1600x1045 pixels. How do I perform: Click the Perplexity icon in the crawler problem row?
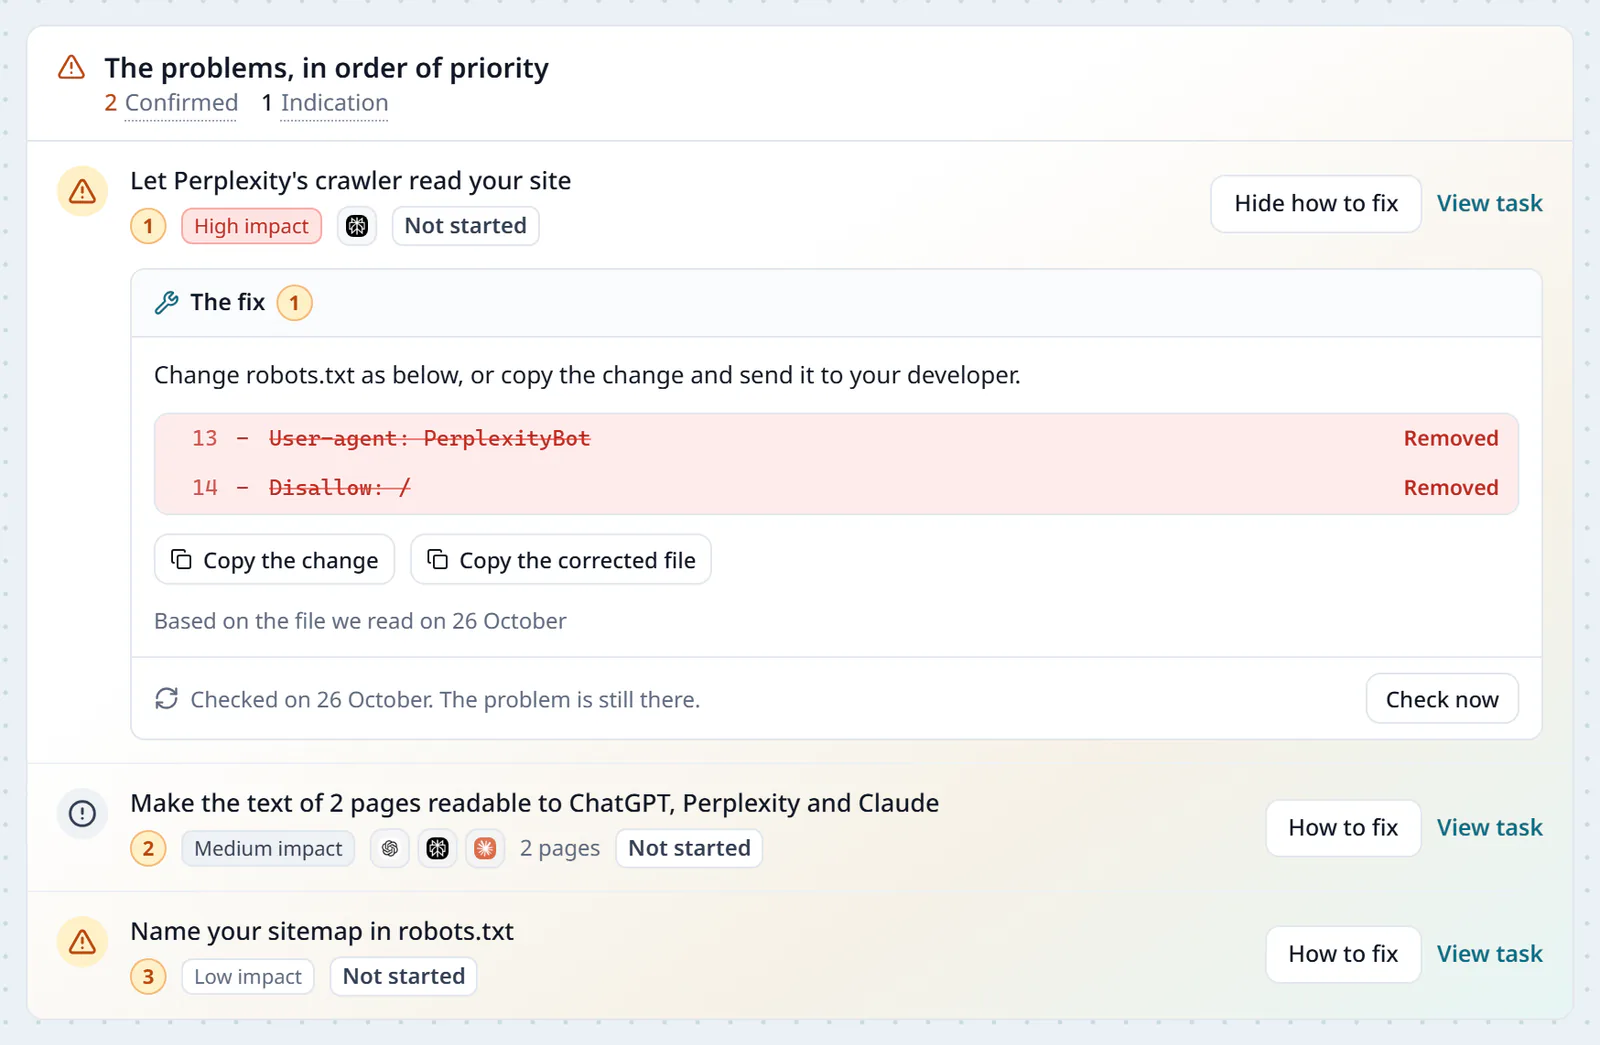(357, 226)
